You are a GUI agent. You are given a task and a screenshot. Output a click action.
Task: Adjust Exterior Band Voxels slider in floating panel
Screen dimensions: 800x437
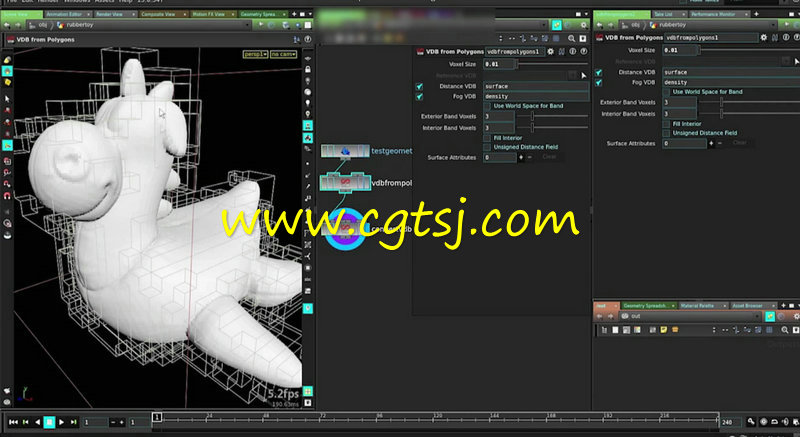point(553,116)
